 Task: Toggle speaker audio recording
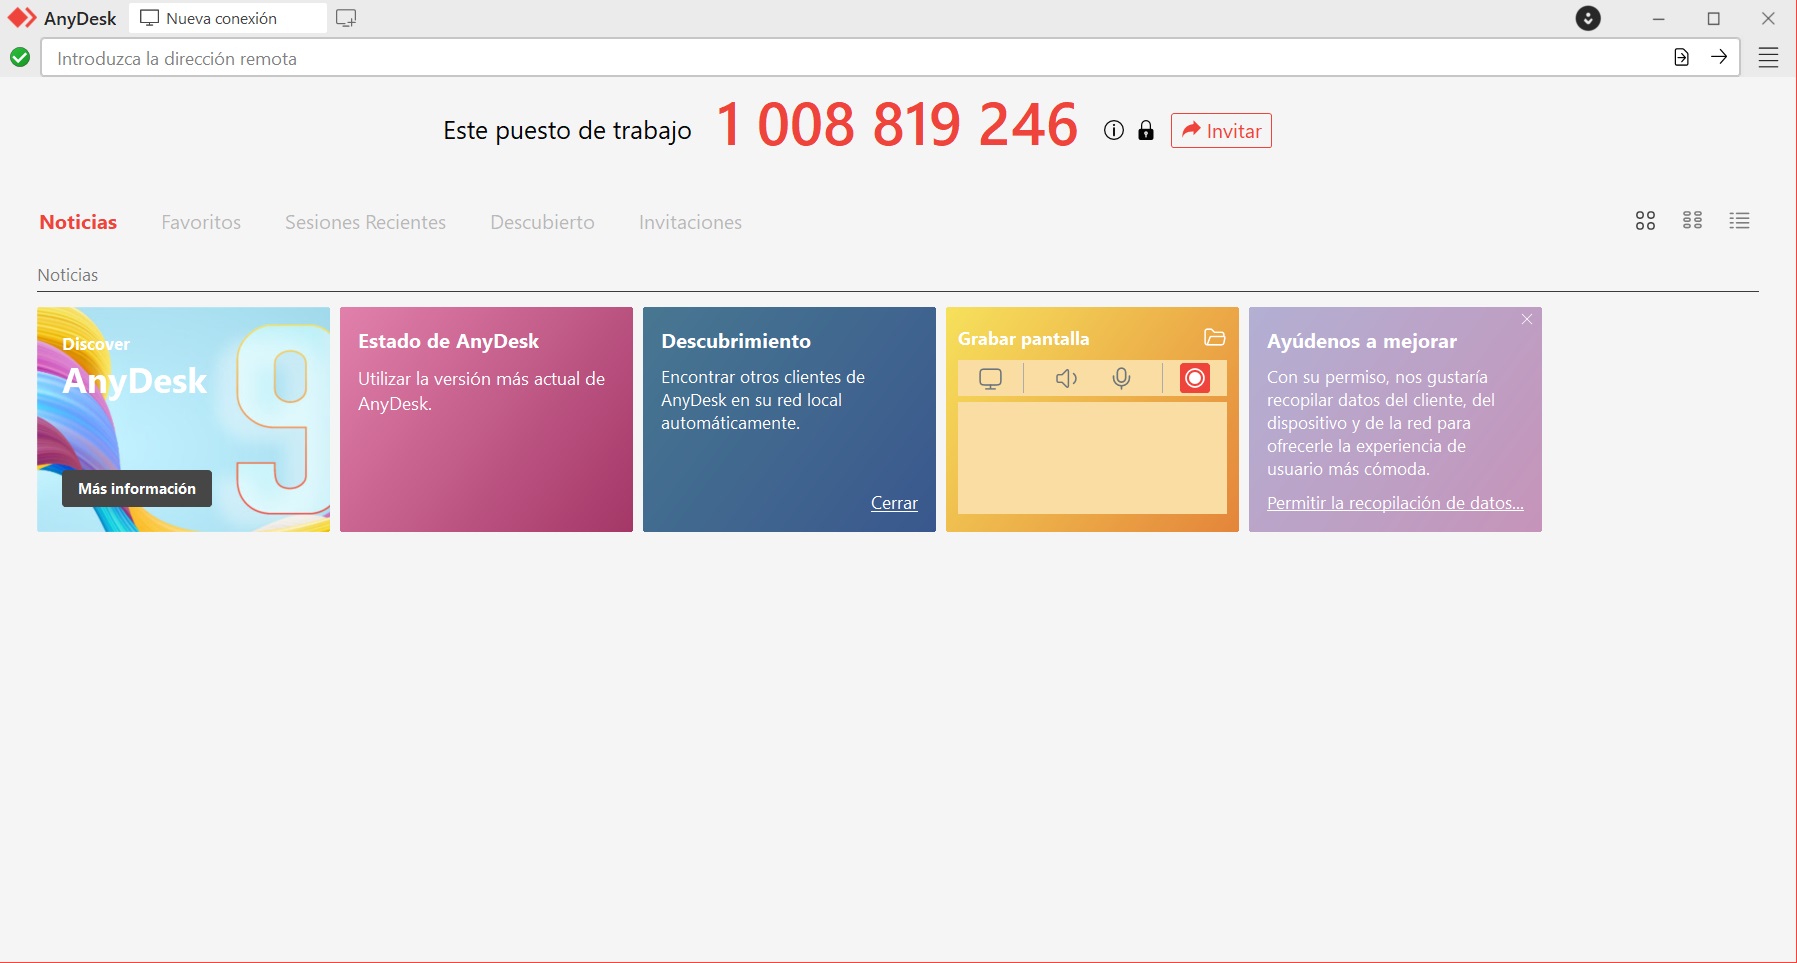click(x=1066, y=378)
